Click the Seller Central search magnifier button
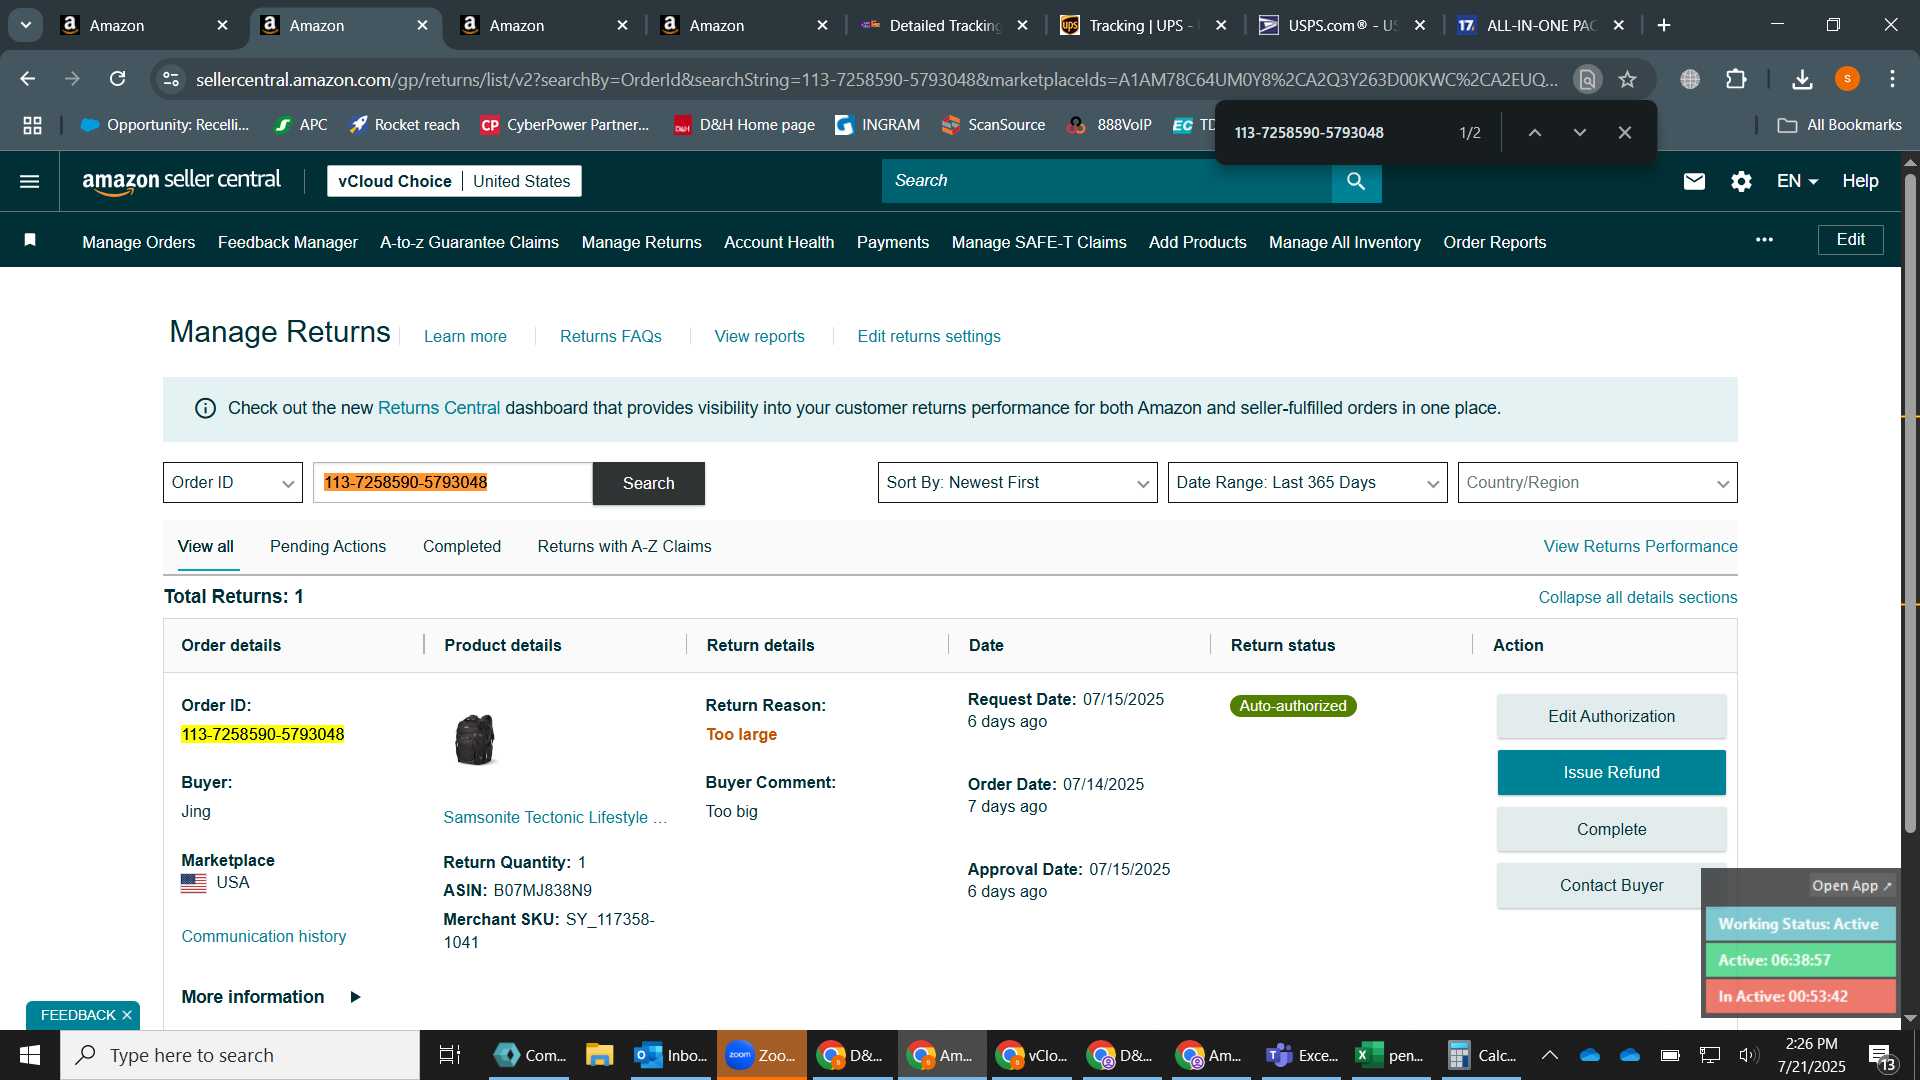The image size is (1920, 1080). 1356,181
